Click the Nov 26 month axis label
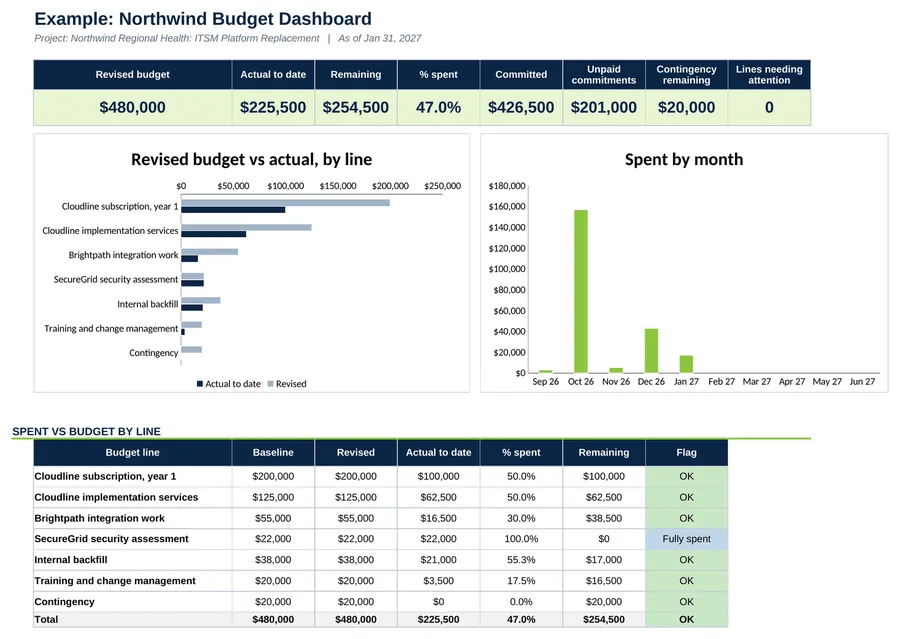 pos(616,382)
